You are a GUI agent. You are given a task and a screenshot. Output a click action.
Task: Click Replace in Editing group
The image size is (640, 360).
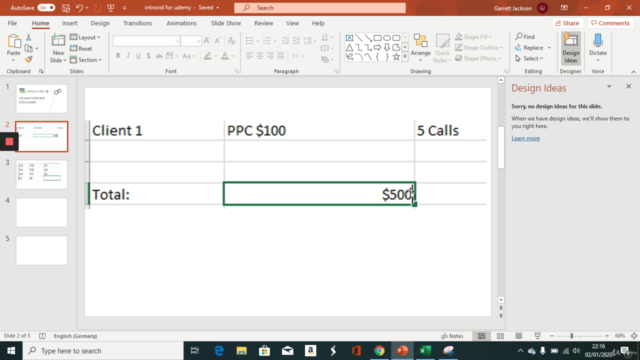tap(529, 48)
